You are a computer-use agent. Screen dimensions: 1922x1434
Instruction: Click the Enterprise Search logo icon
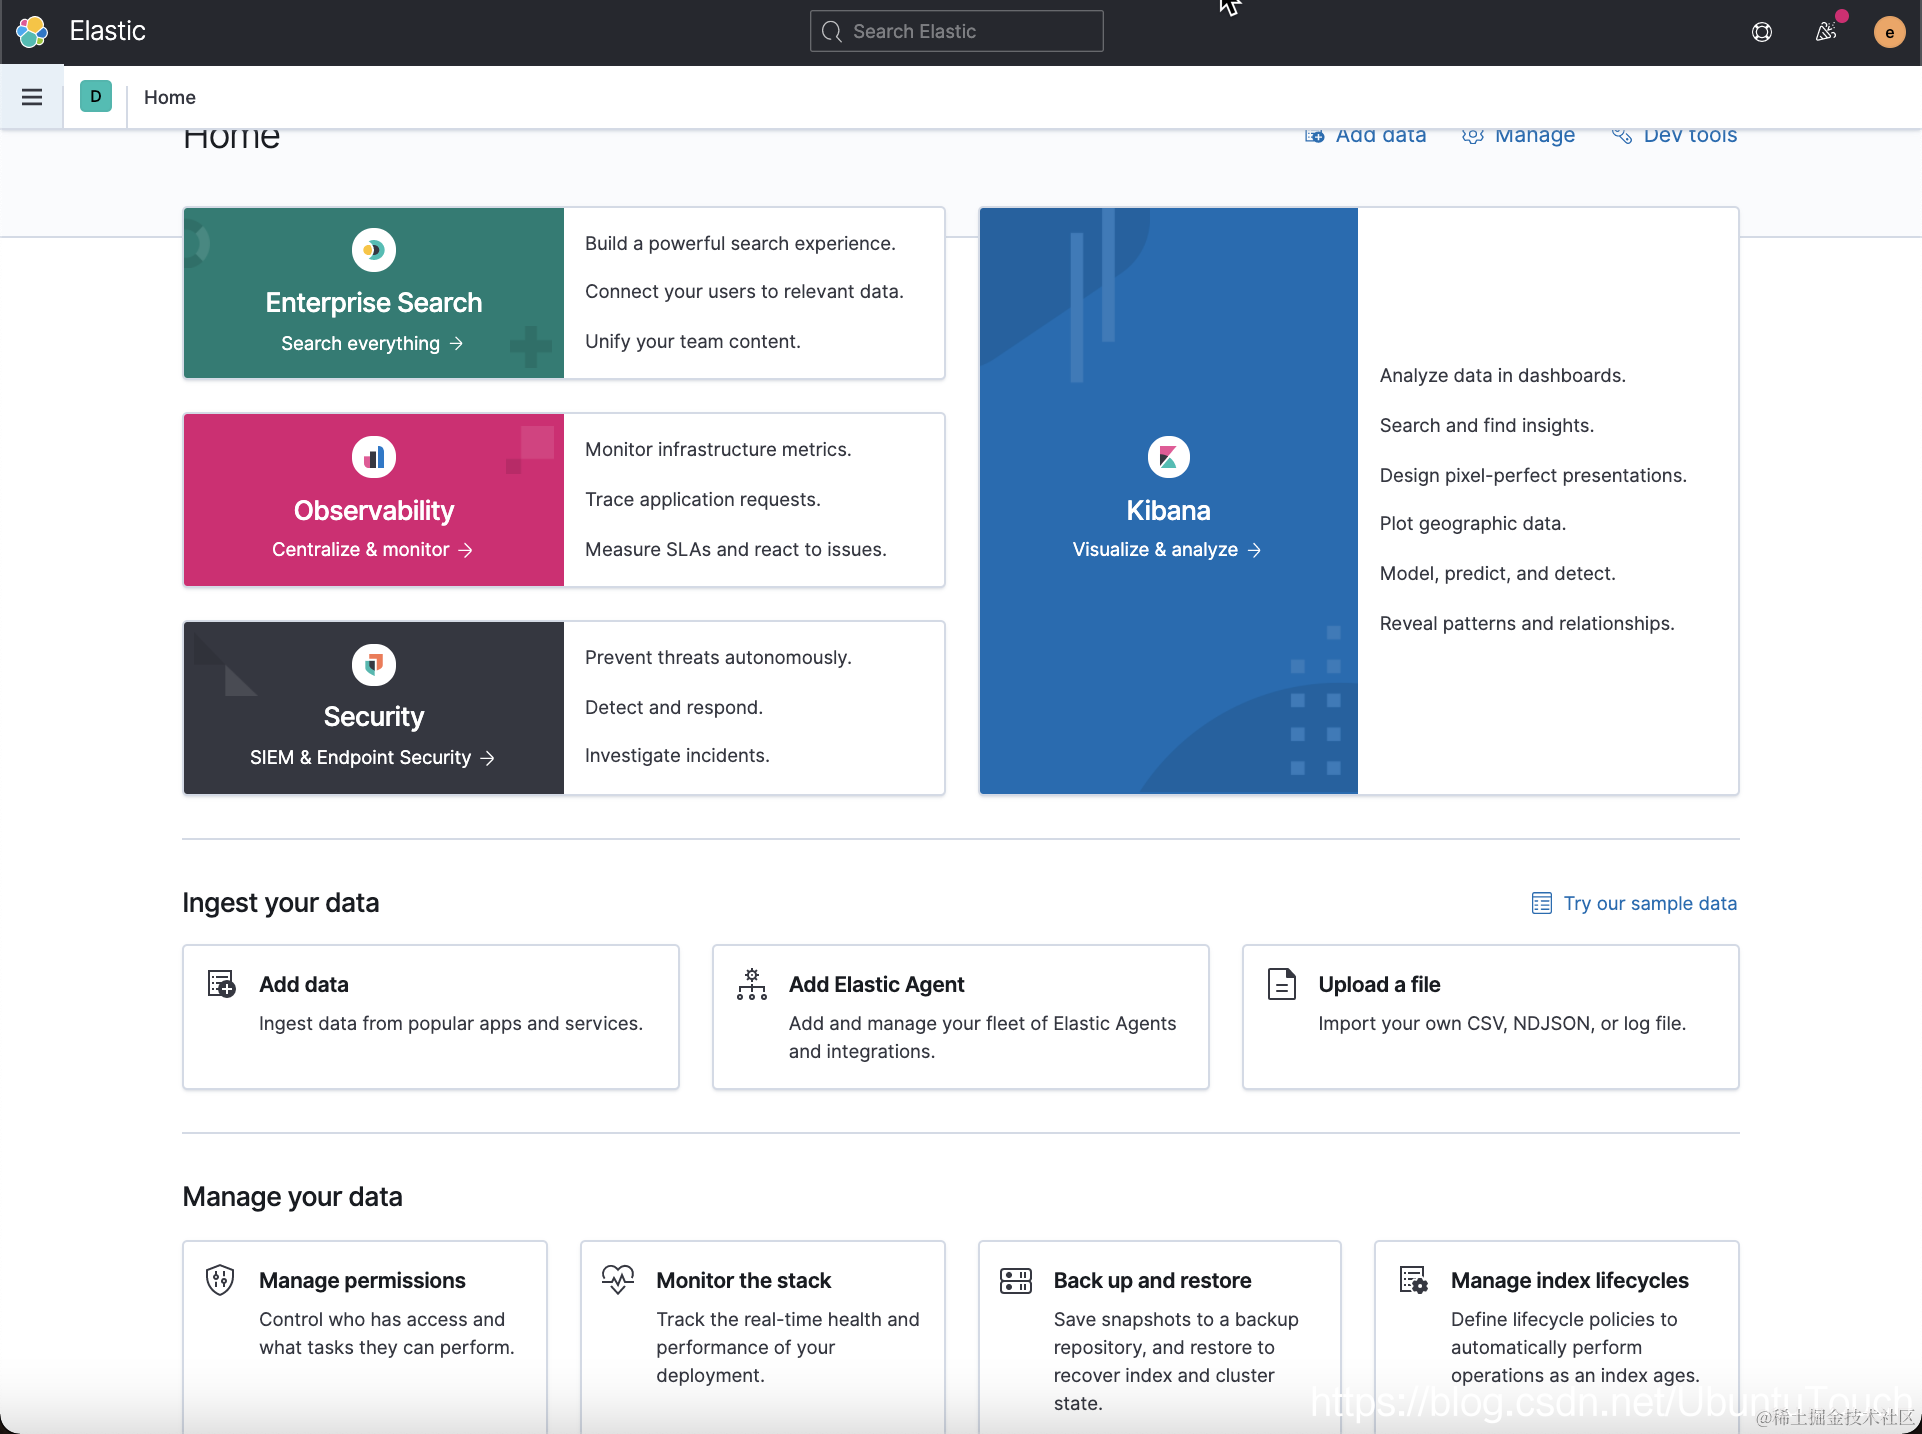tap(374, 250)
